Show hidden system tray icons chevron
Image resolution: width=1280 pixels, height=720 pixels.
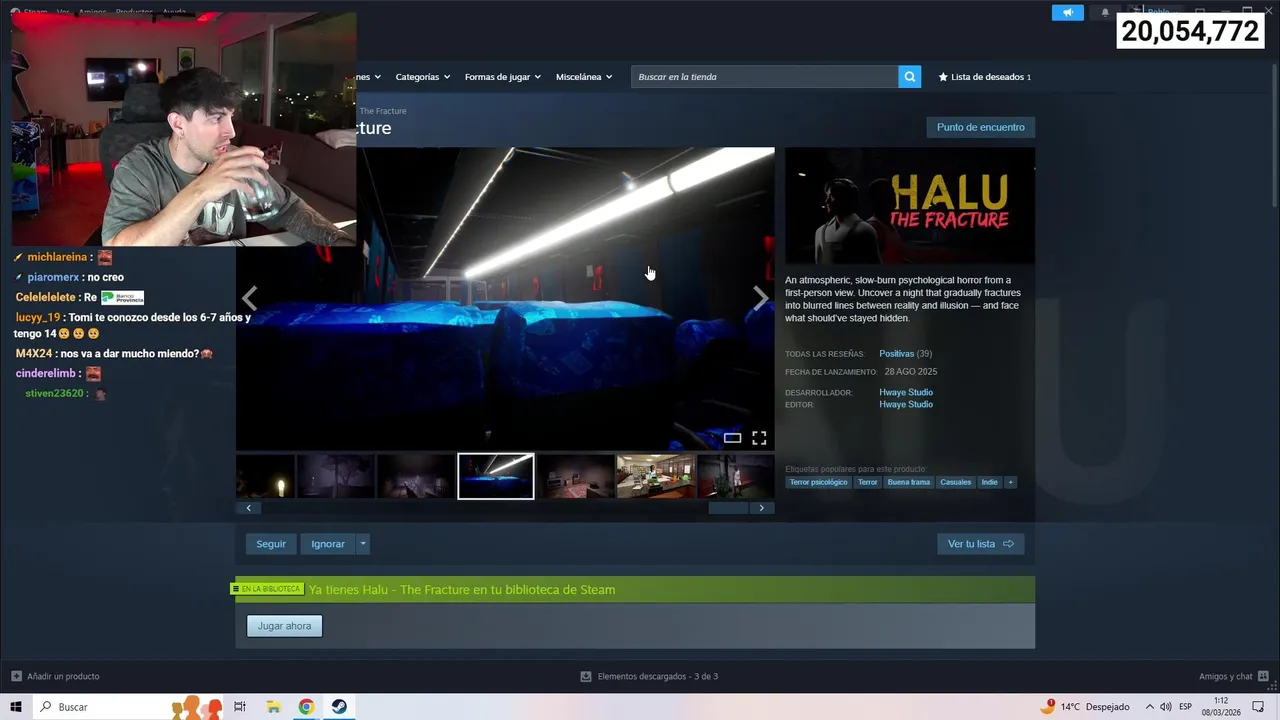(1150, 707)
